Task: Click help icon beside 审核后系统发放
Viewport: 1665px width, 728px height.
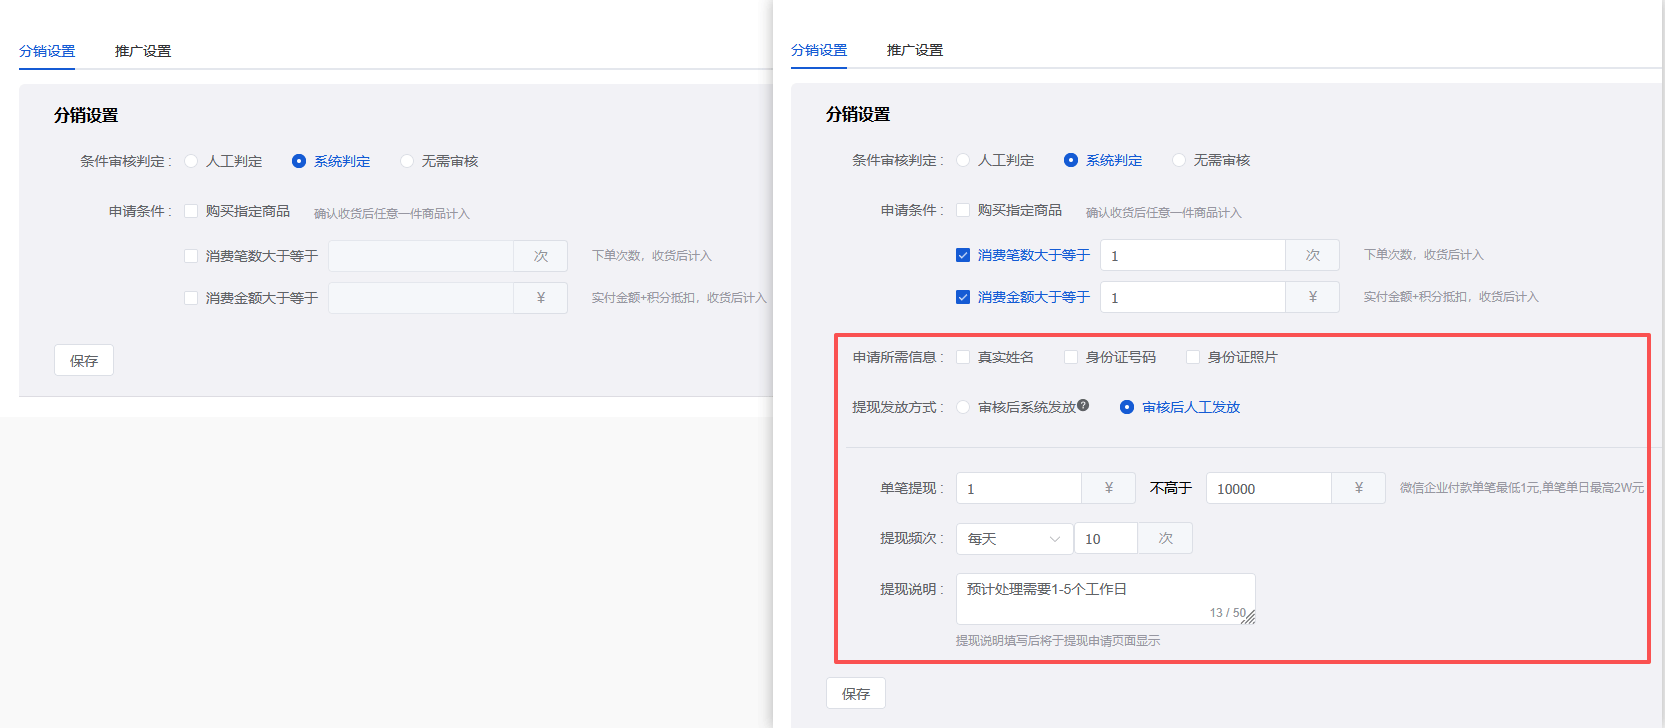Action: (x=1083, y=405)
